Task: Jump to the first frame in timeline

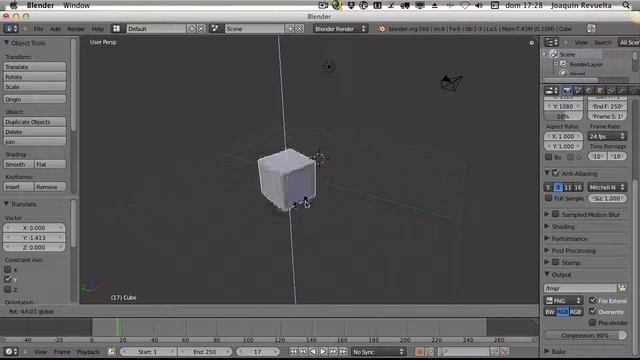Action: click(293, 351)
